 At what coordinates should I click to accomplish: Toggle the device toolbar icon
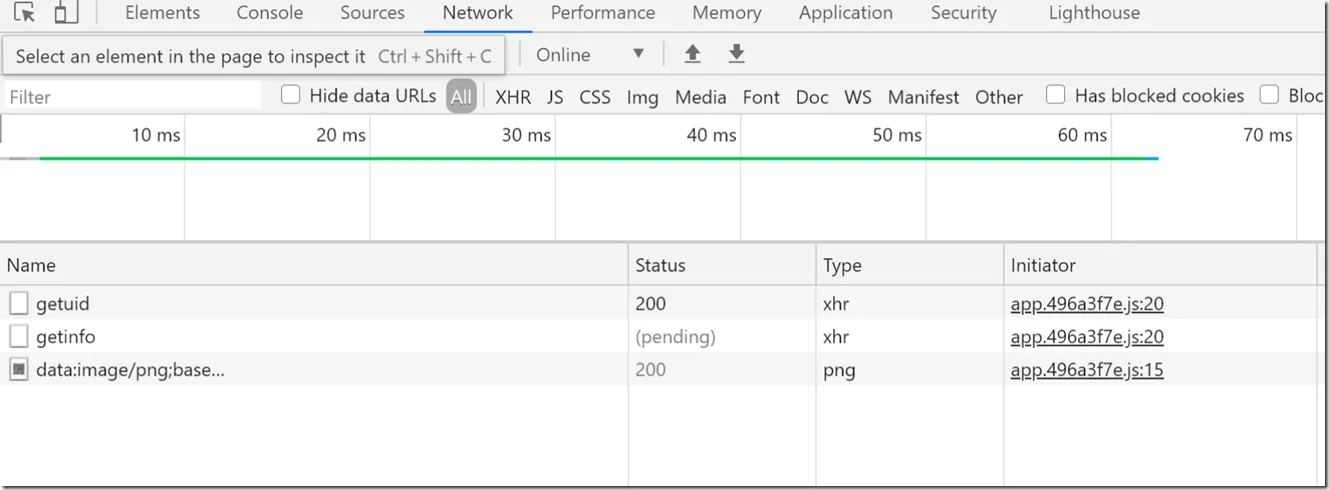[66, 13]
